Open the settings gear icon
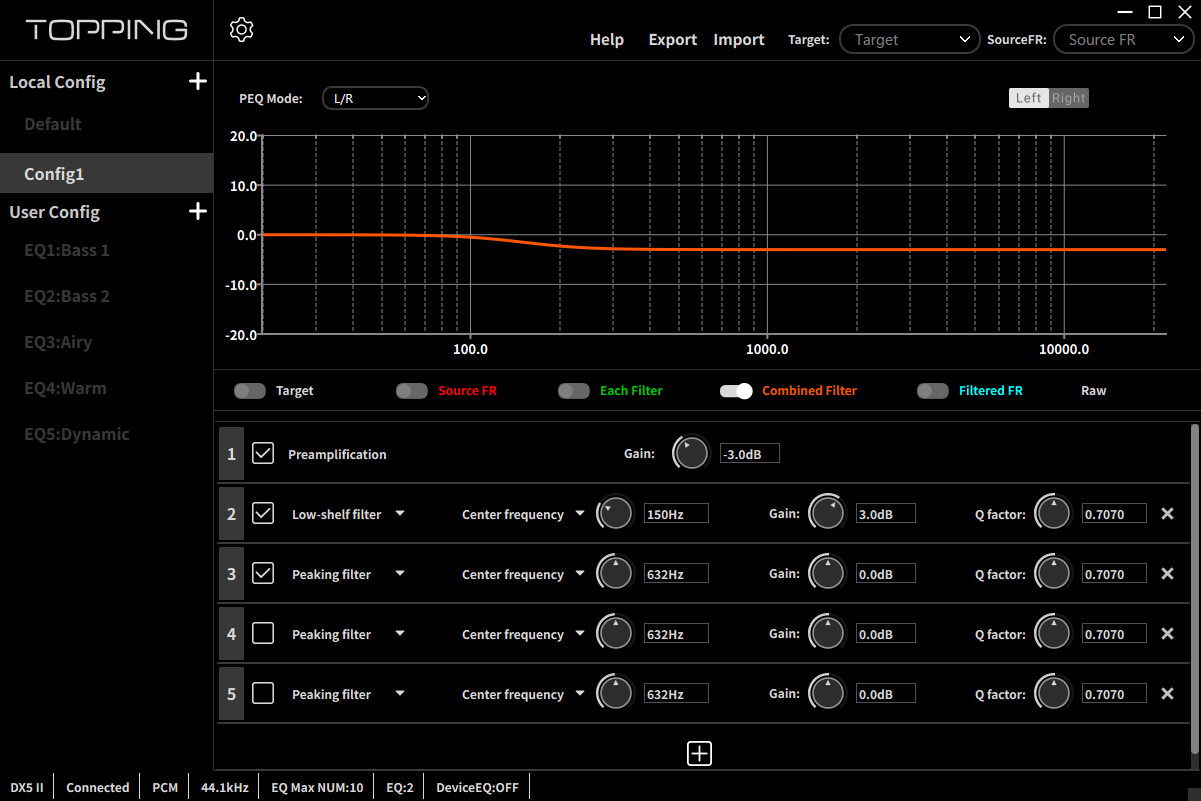This screenshot has width=1201, height=801. (241, 29)
